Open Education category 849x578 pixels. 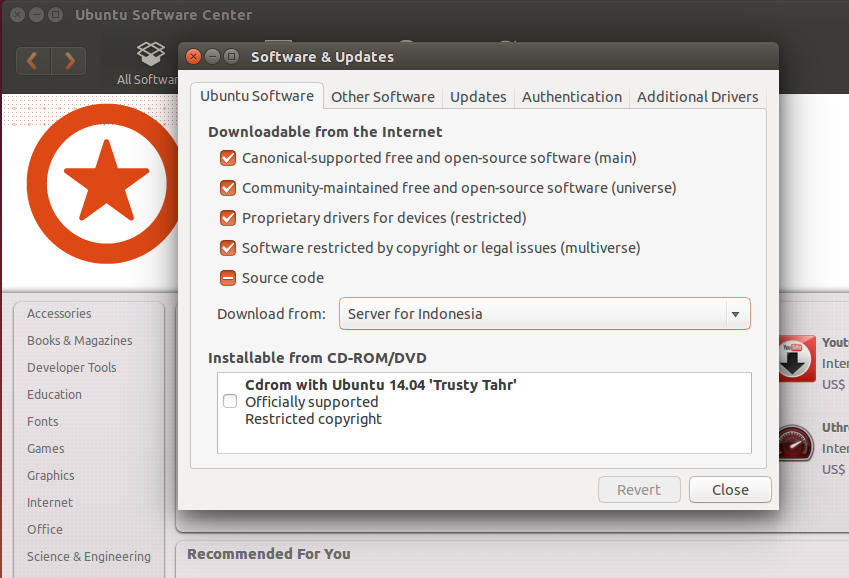pyautogui.click(x=54, y=394)
